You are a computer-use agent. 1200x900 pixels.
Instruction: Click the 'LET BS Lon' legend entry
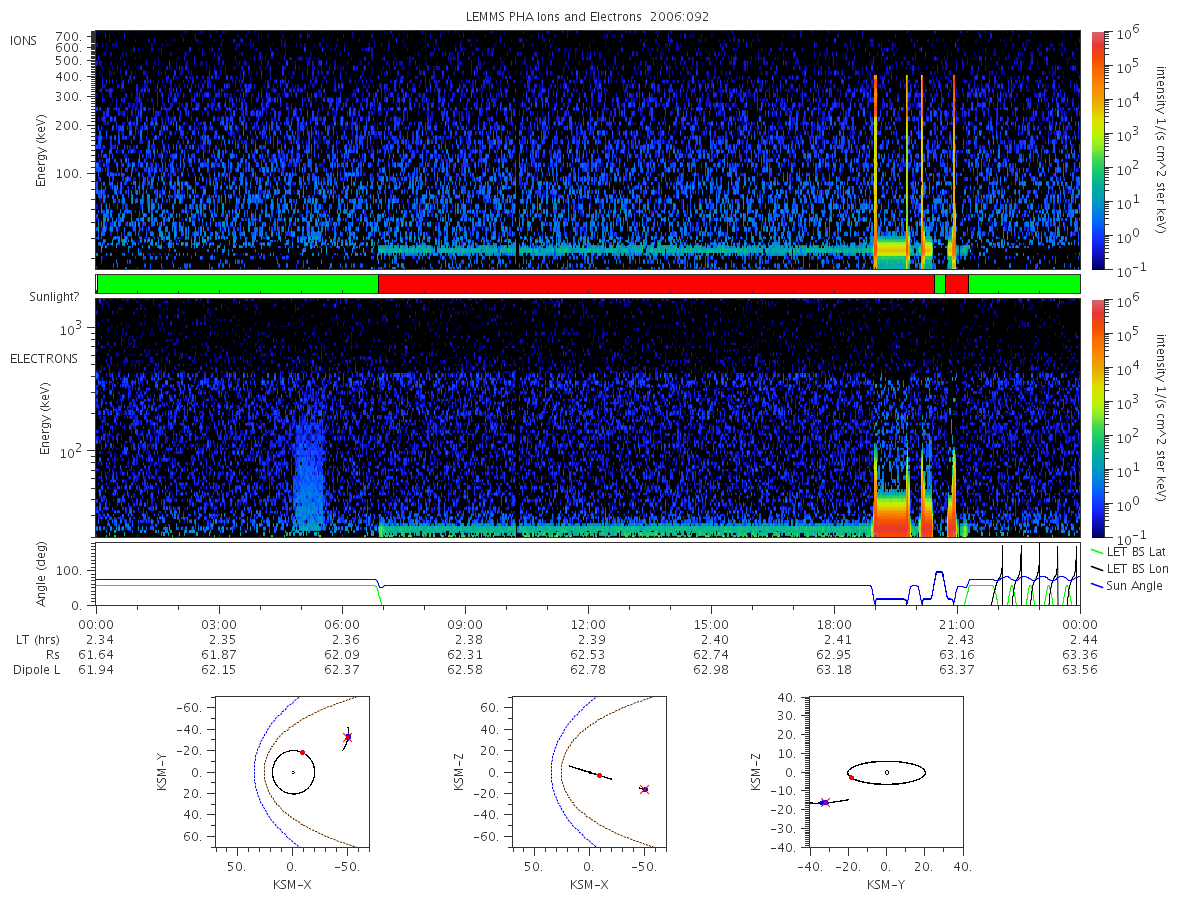1128,568
